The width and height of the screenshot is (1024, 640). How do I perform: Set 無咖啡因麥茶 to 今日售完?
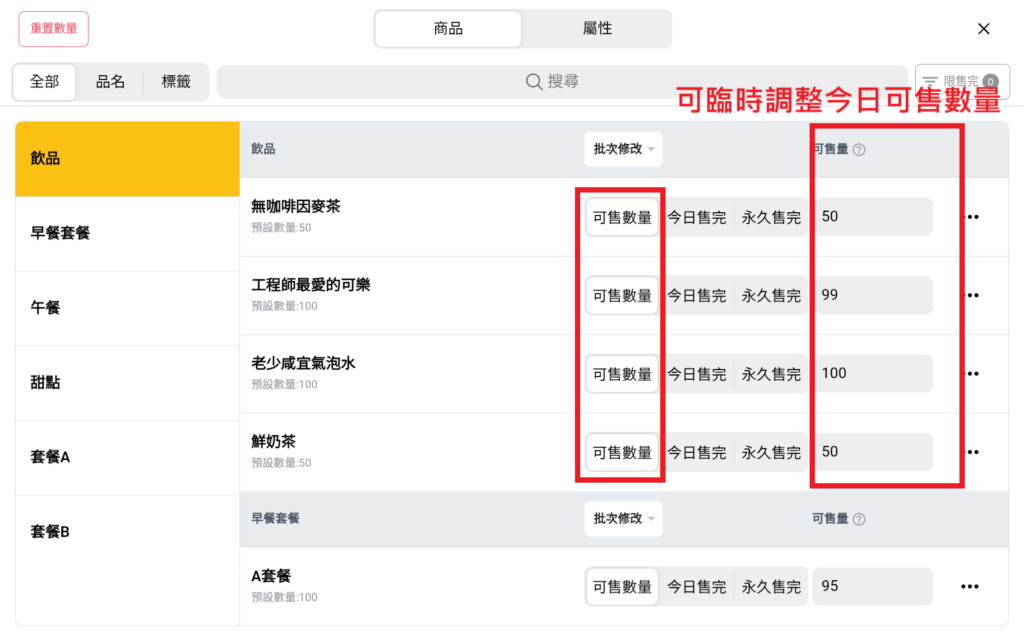pyautogui.click(x=696, y=217)
